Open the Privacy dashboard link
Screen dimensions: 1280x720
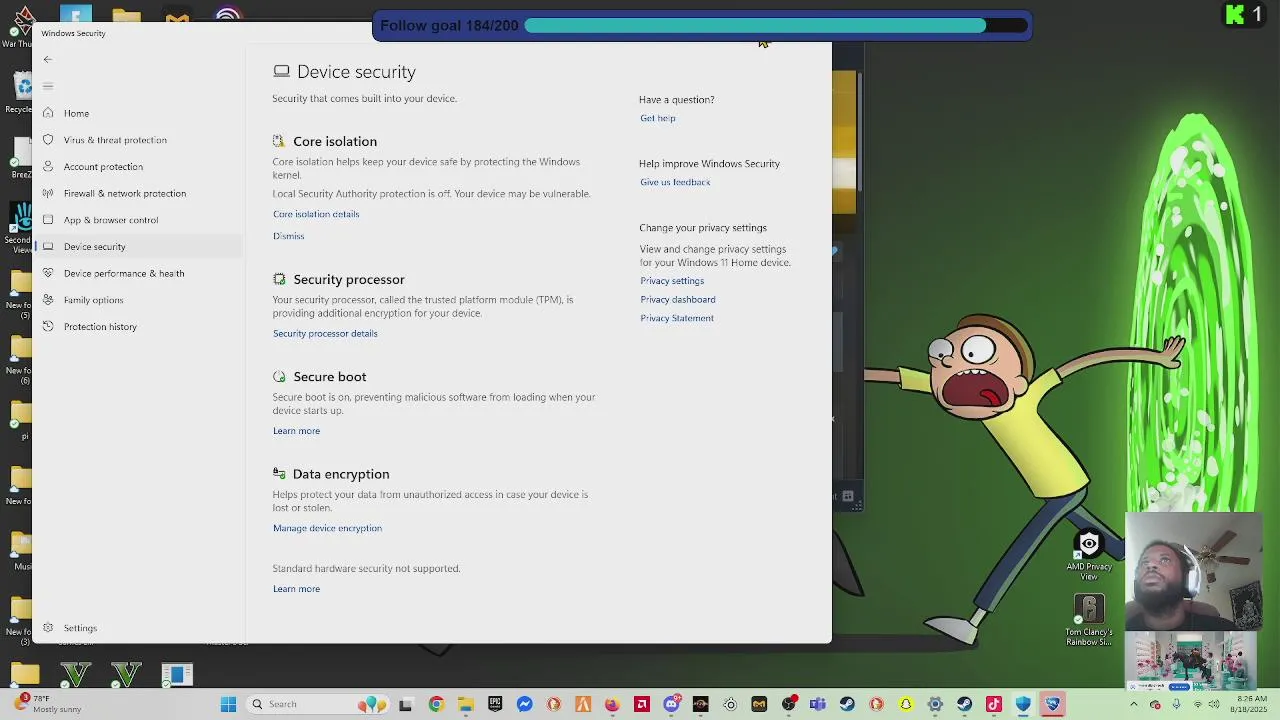coord(678,299)
